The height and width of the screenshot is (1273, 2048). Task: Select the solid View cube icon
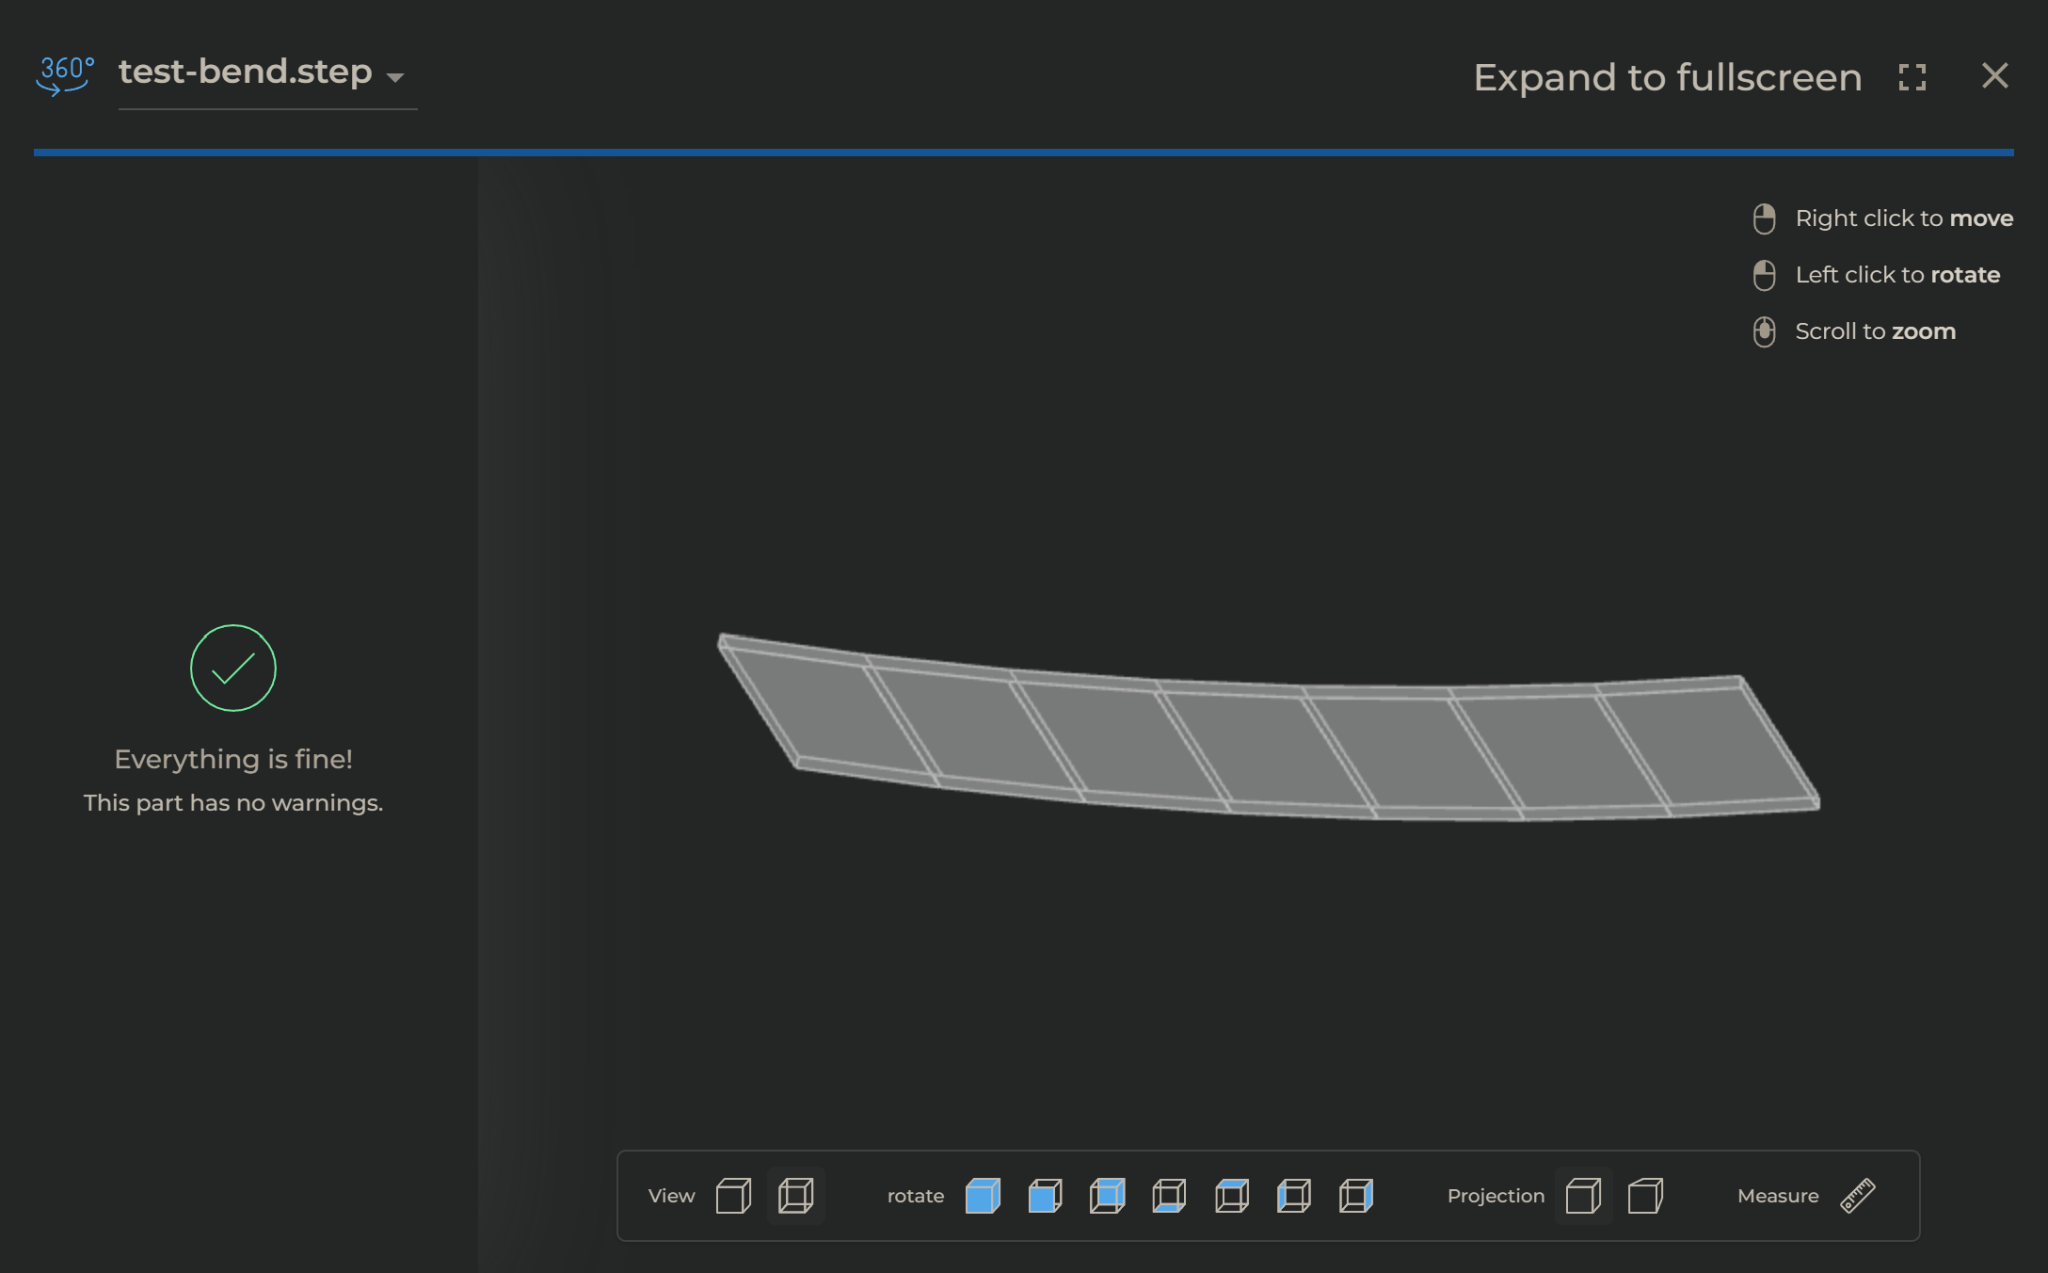733,1195
